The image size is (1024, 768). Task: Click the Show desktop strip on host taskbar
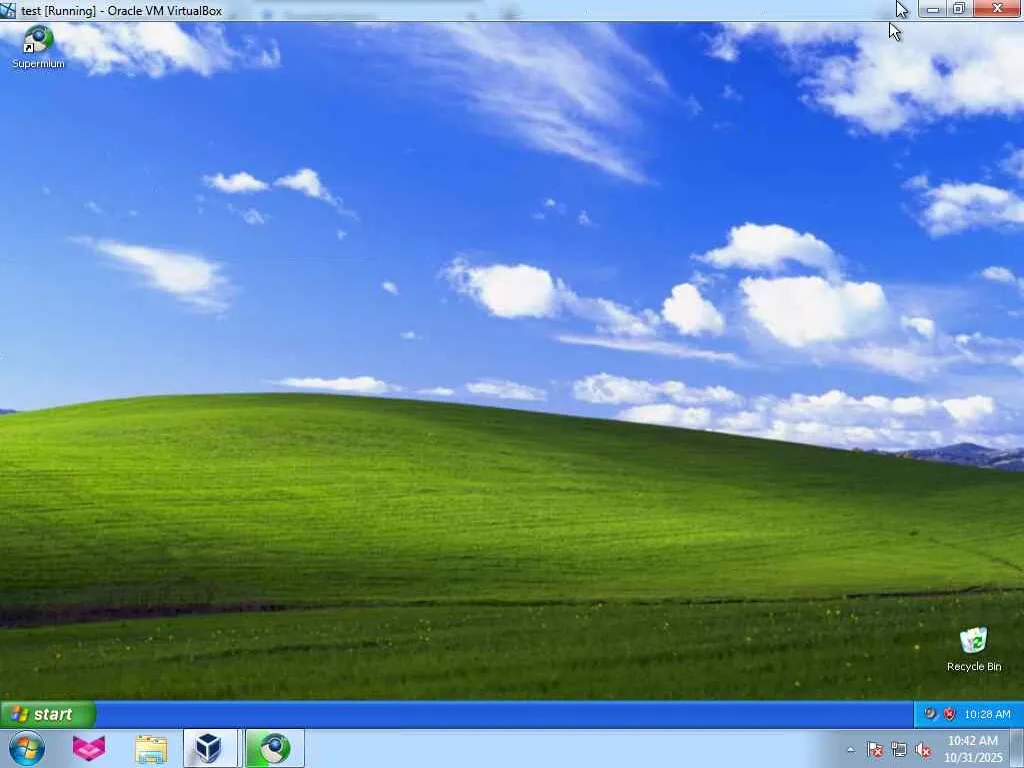point(1017,749)
